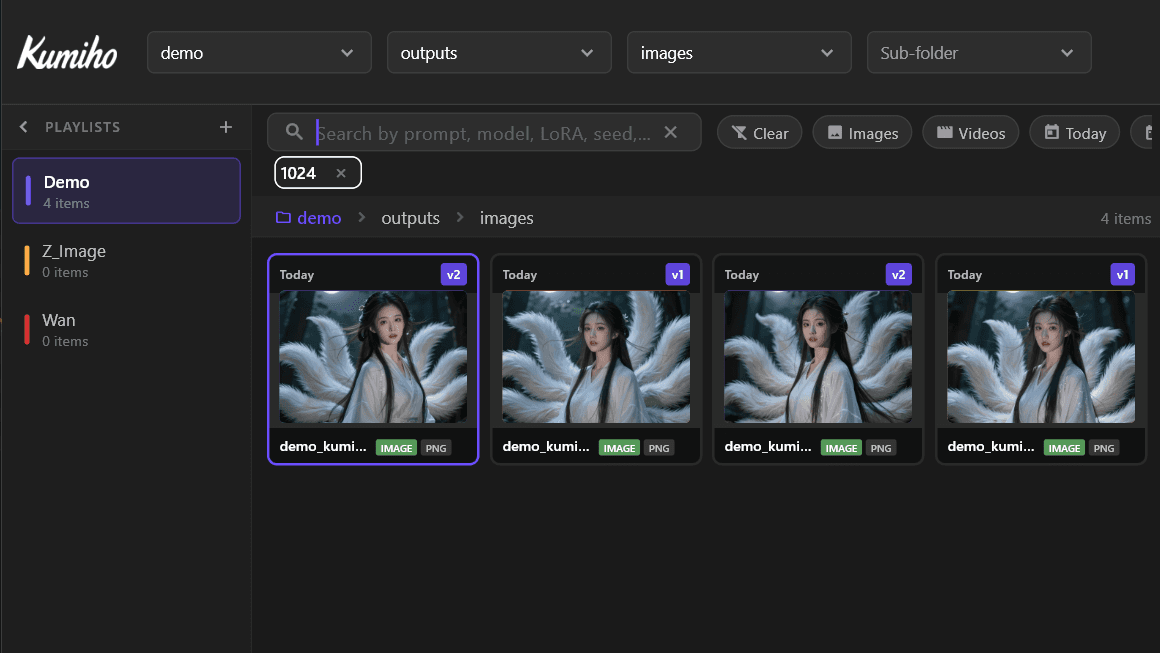Viewport: 1160px width, 653px height.
Task: Open the Sub-folder dropdown
Action: [x=978, y=52]
